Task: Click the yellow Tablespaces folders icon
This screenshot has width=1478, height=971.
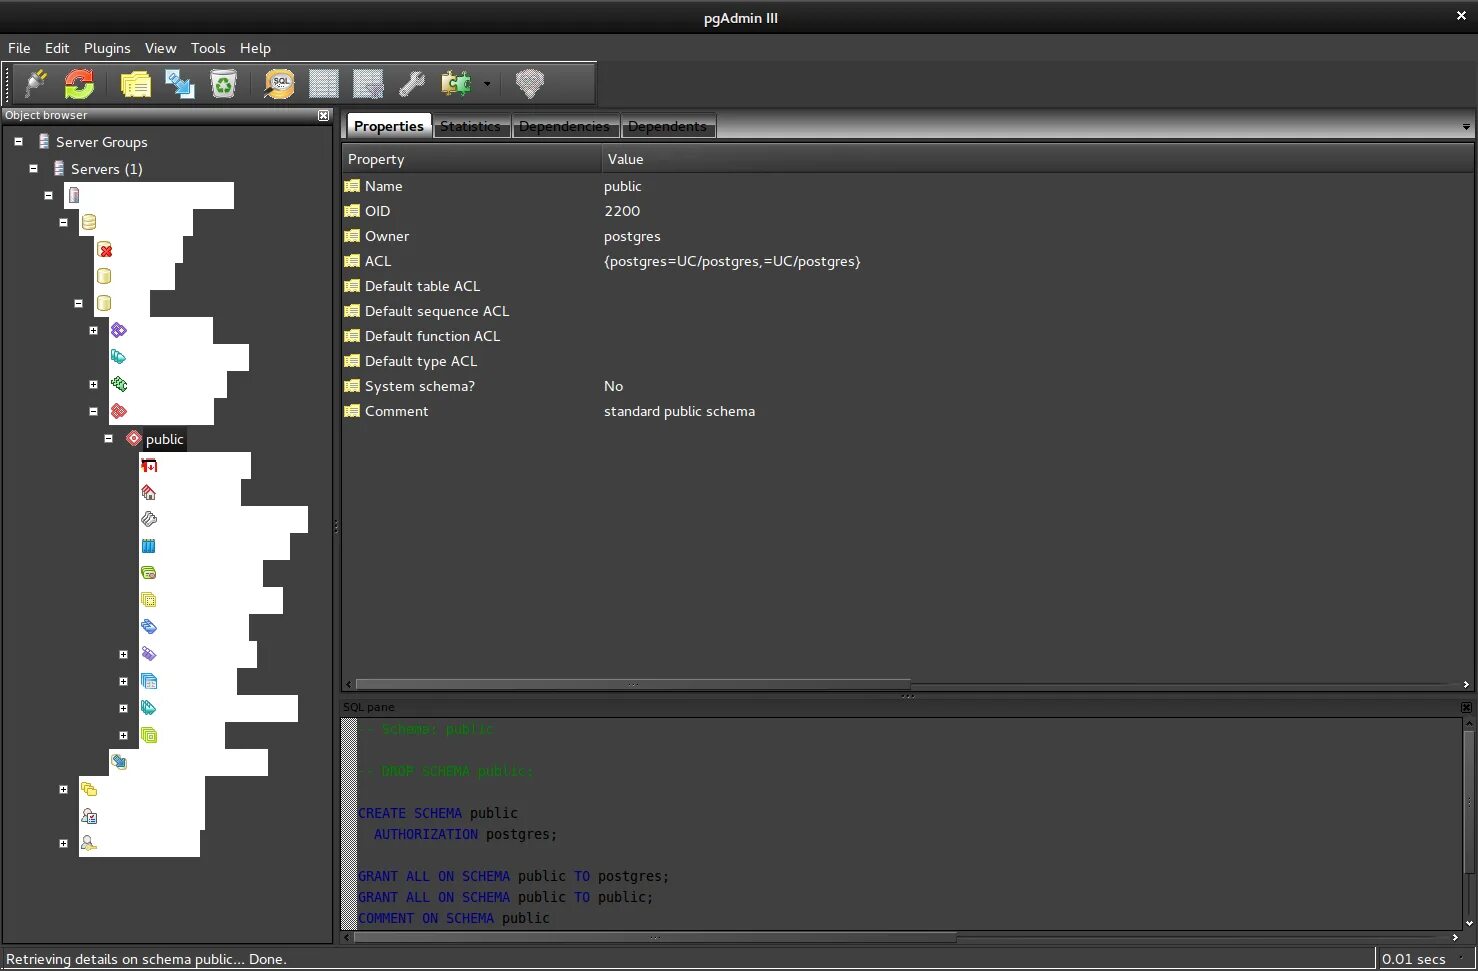Action: point(89,789)
